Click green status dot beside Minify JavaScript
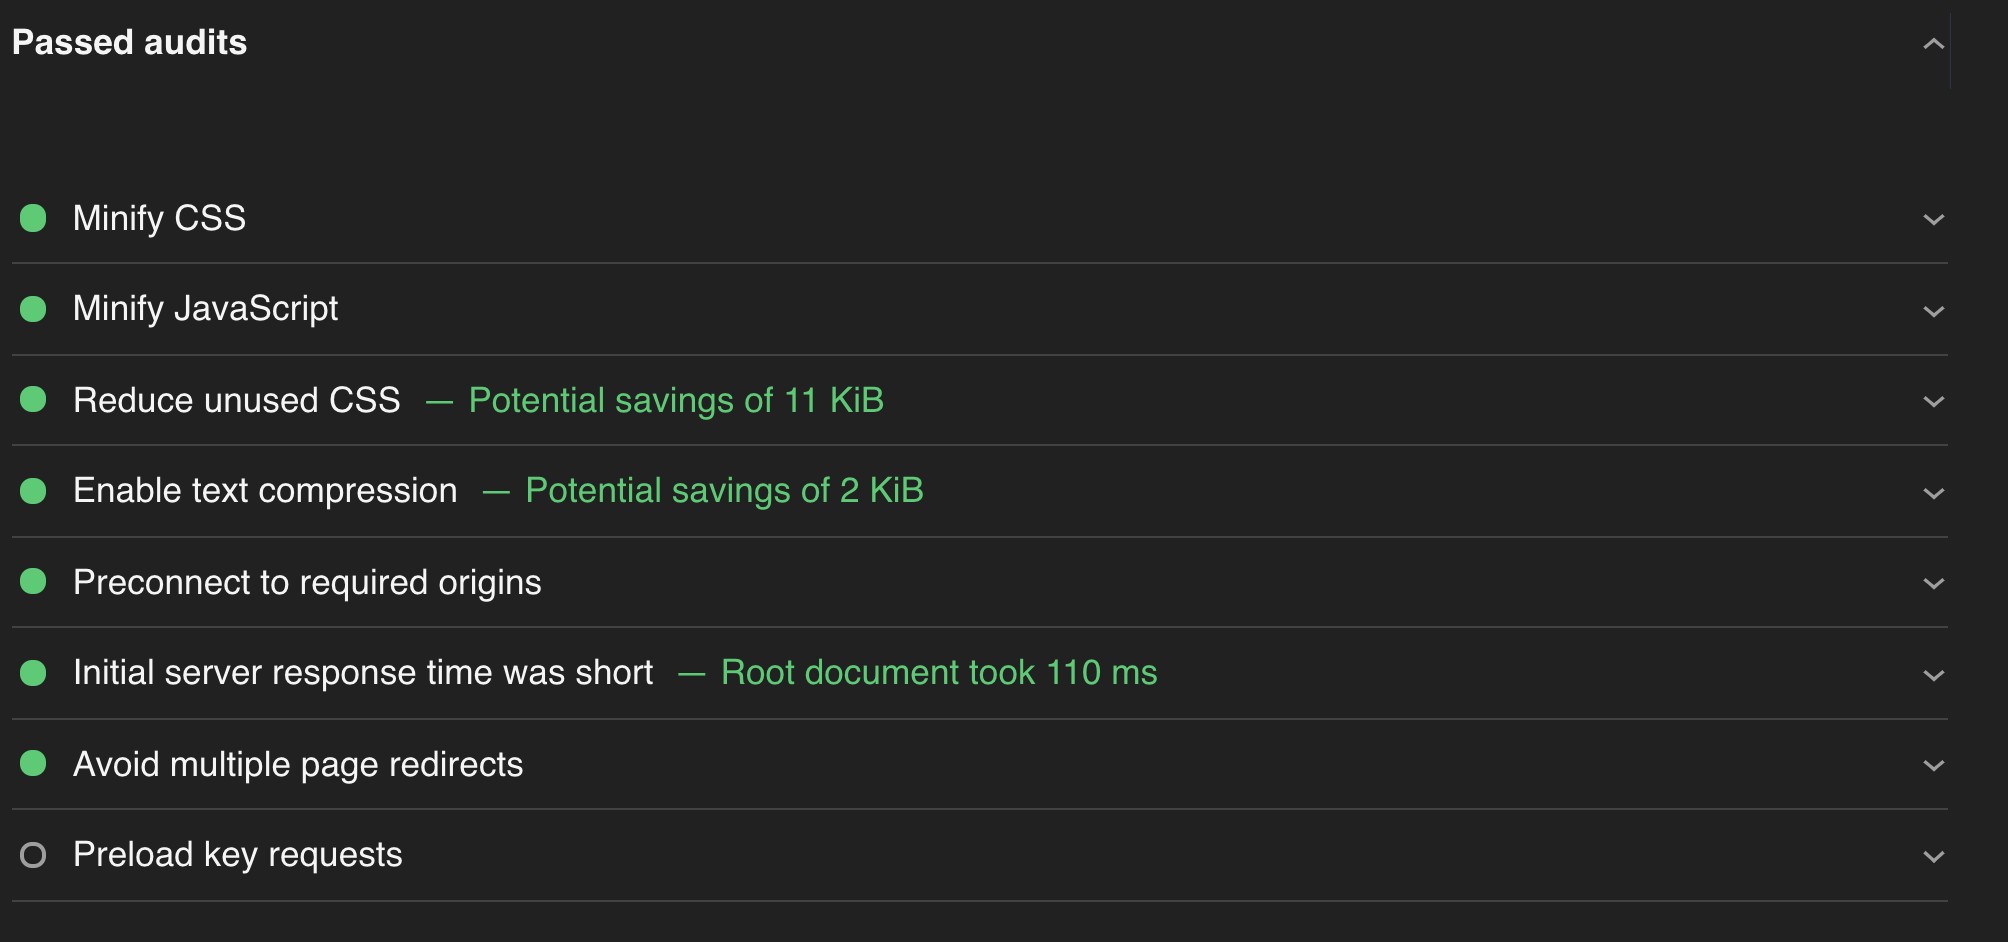2008x942 pixels. pyautogui.click(x=33, y=309)
